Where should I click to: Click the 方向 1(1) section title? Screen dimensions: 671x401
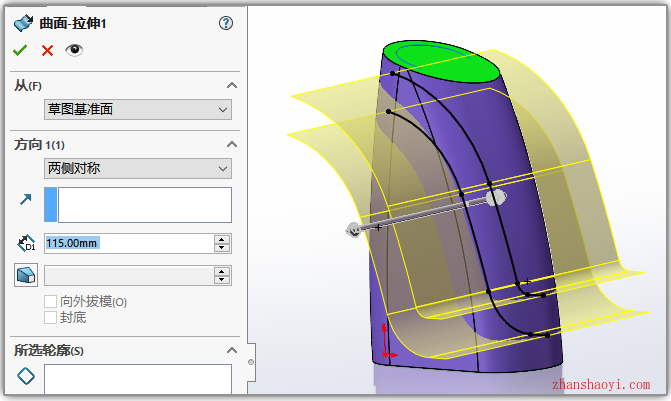pyautogui.click(x=39, y=145)
